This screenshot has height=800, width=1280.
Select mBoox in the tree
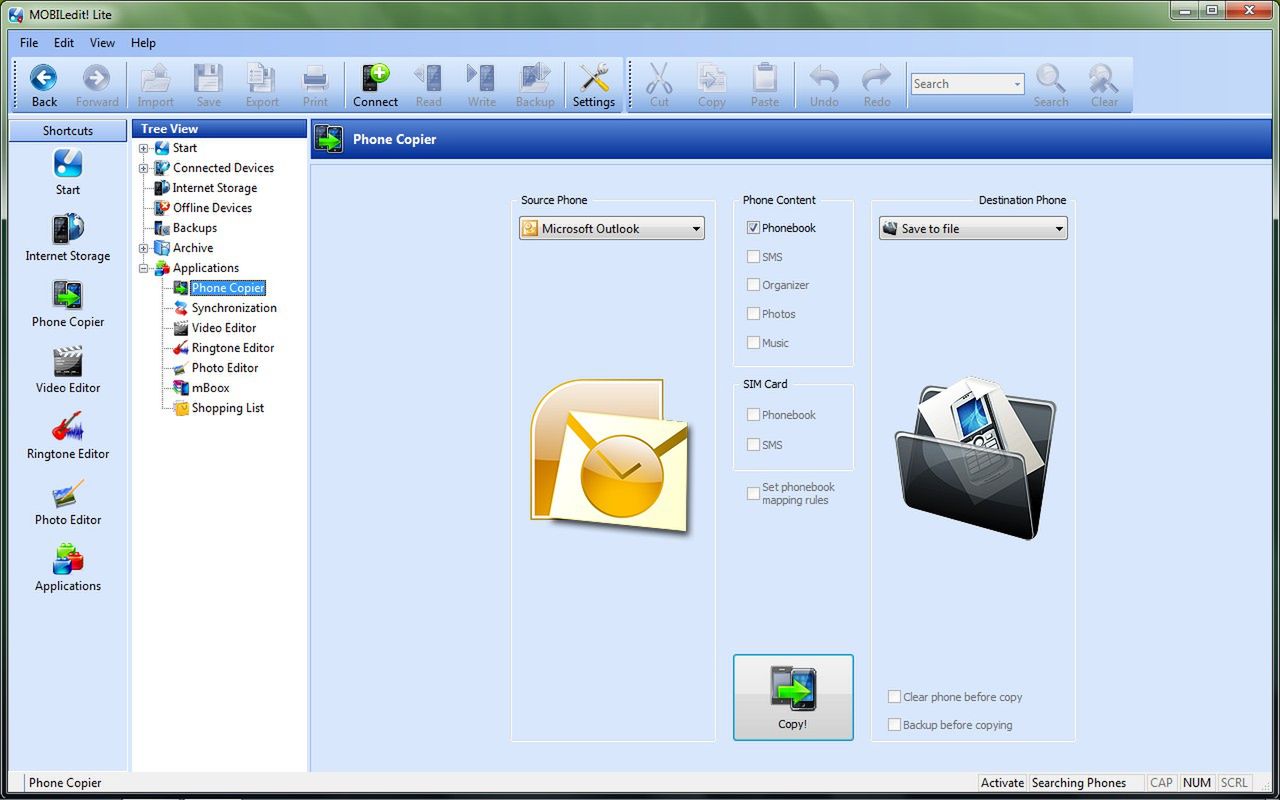point(211,388)
